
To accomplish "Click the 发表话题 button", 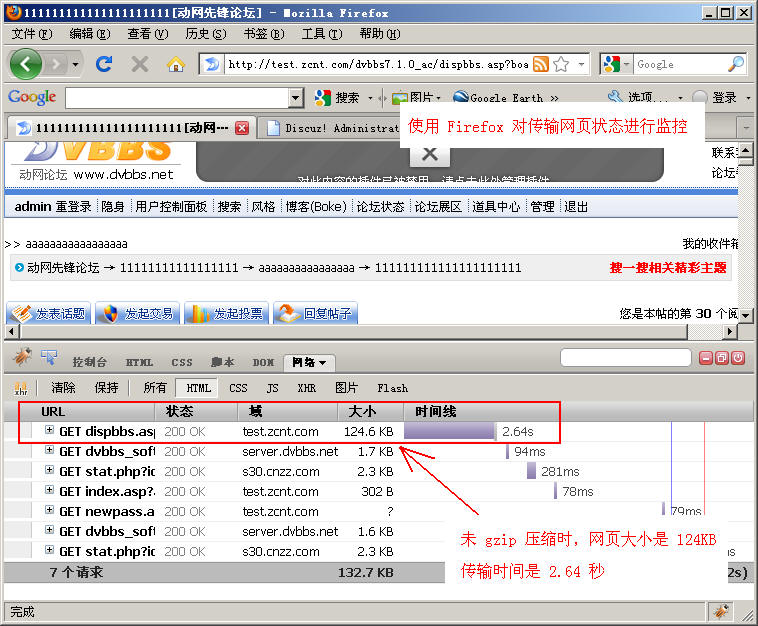I will [48, 313].
